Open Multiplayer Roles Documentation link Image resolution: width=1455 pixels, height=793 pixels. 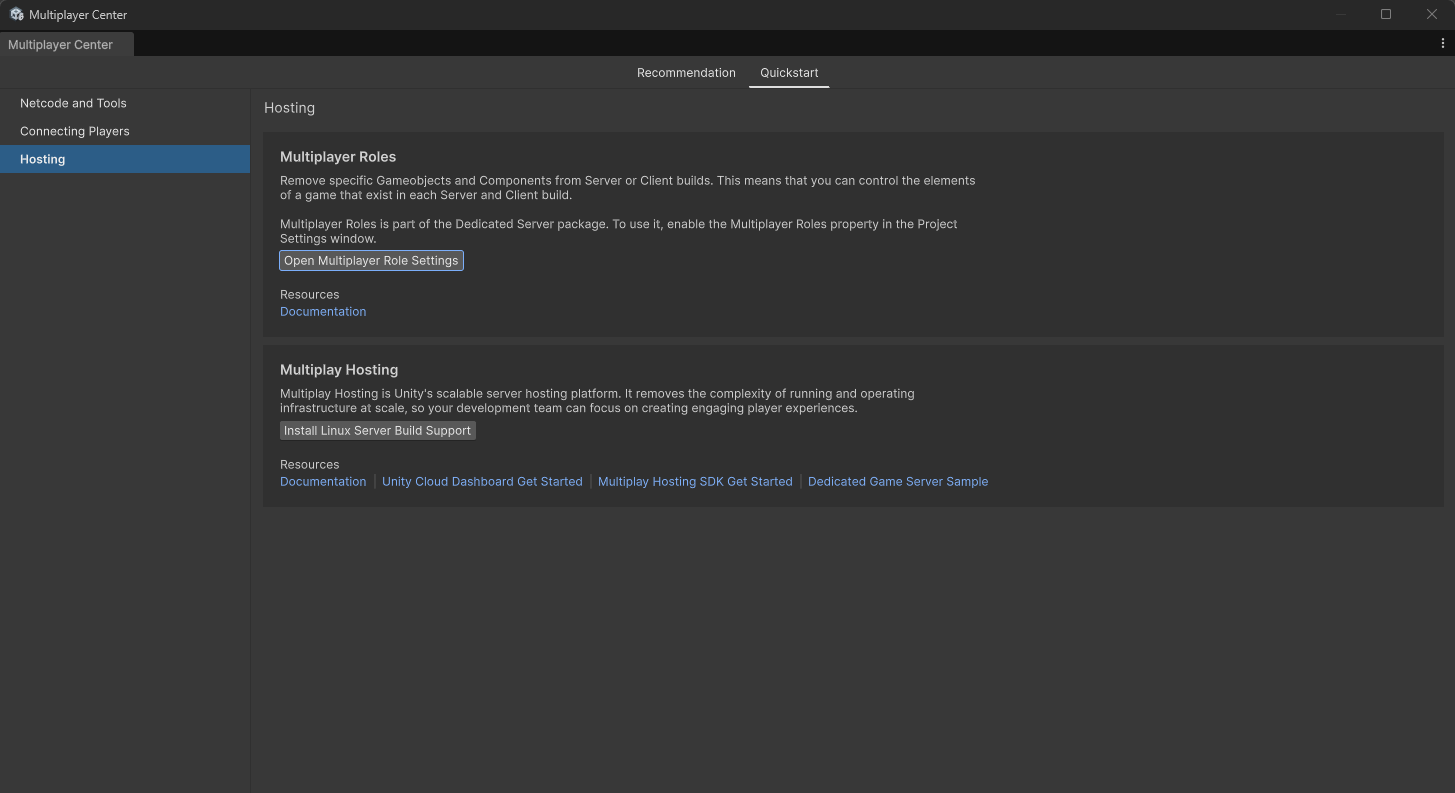click(323, 312)
